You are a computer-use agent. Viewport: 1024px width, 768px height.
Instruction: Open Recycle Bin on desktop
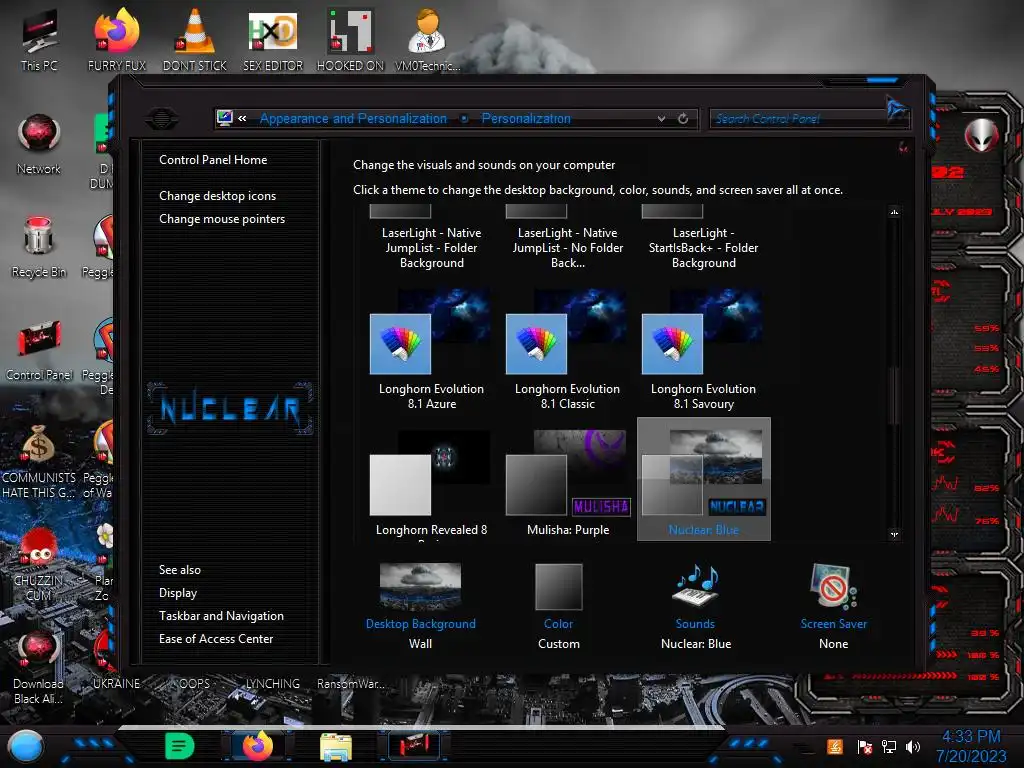click(39, 247)
